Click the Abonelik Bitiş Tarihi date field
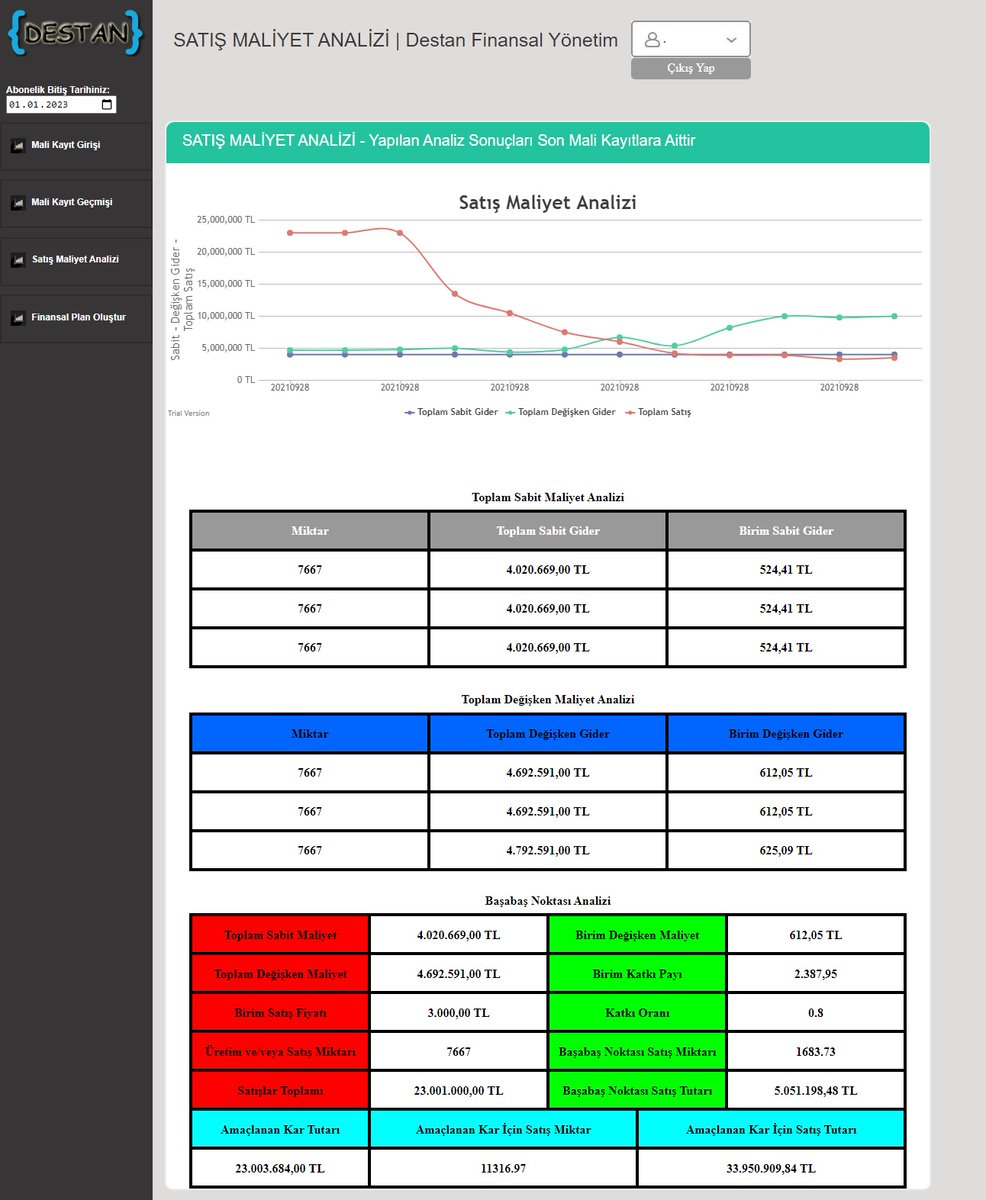 (61, 104)
